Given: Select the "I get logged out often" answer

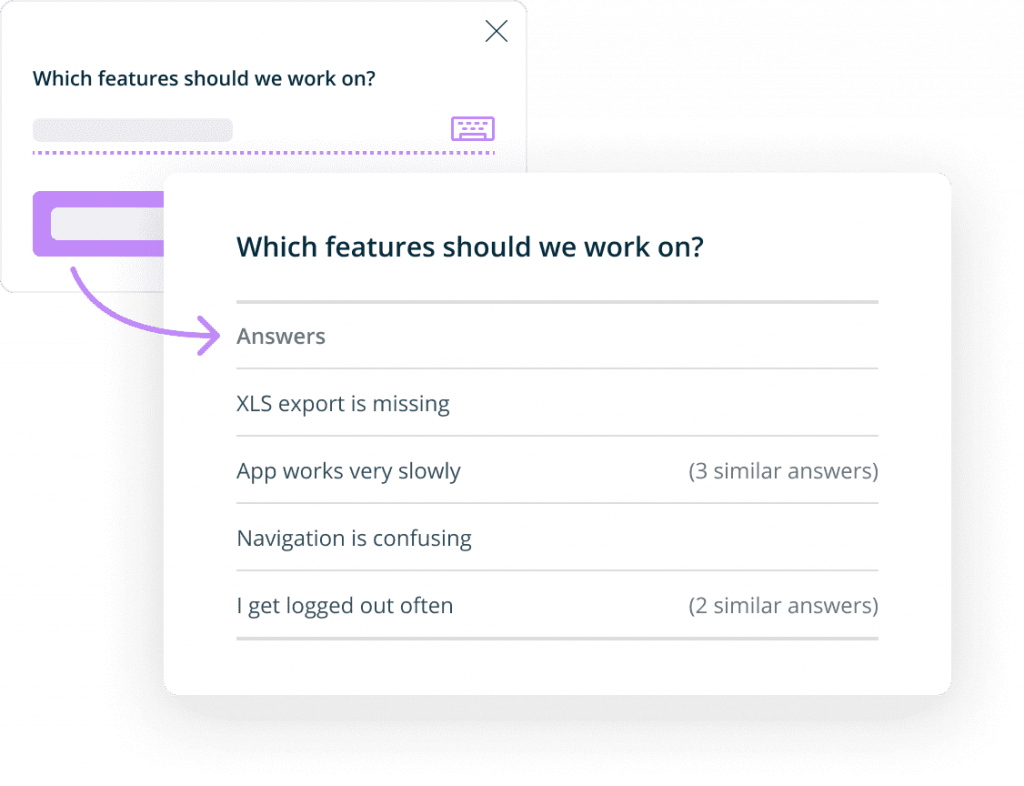Looking at the screenshot, I should pyautogui.click(x=344, y=605).
